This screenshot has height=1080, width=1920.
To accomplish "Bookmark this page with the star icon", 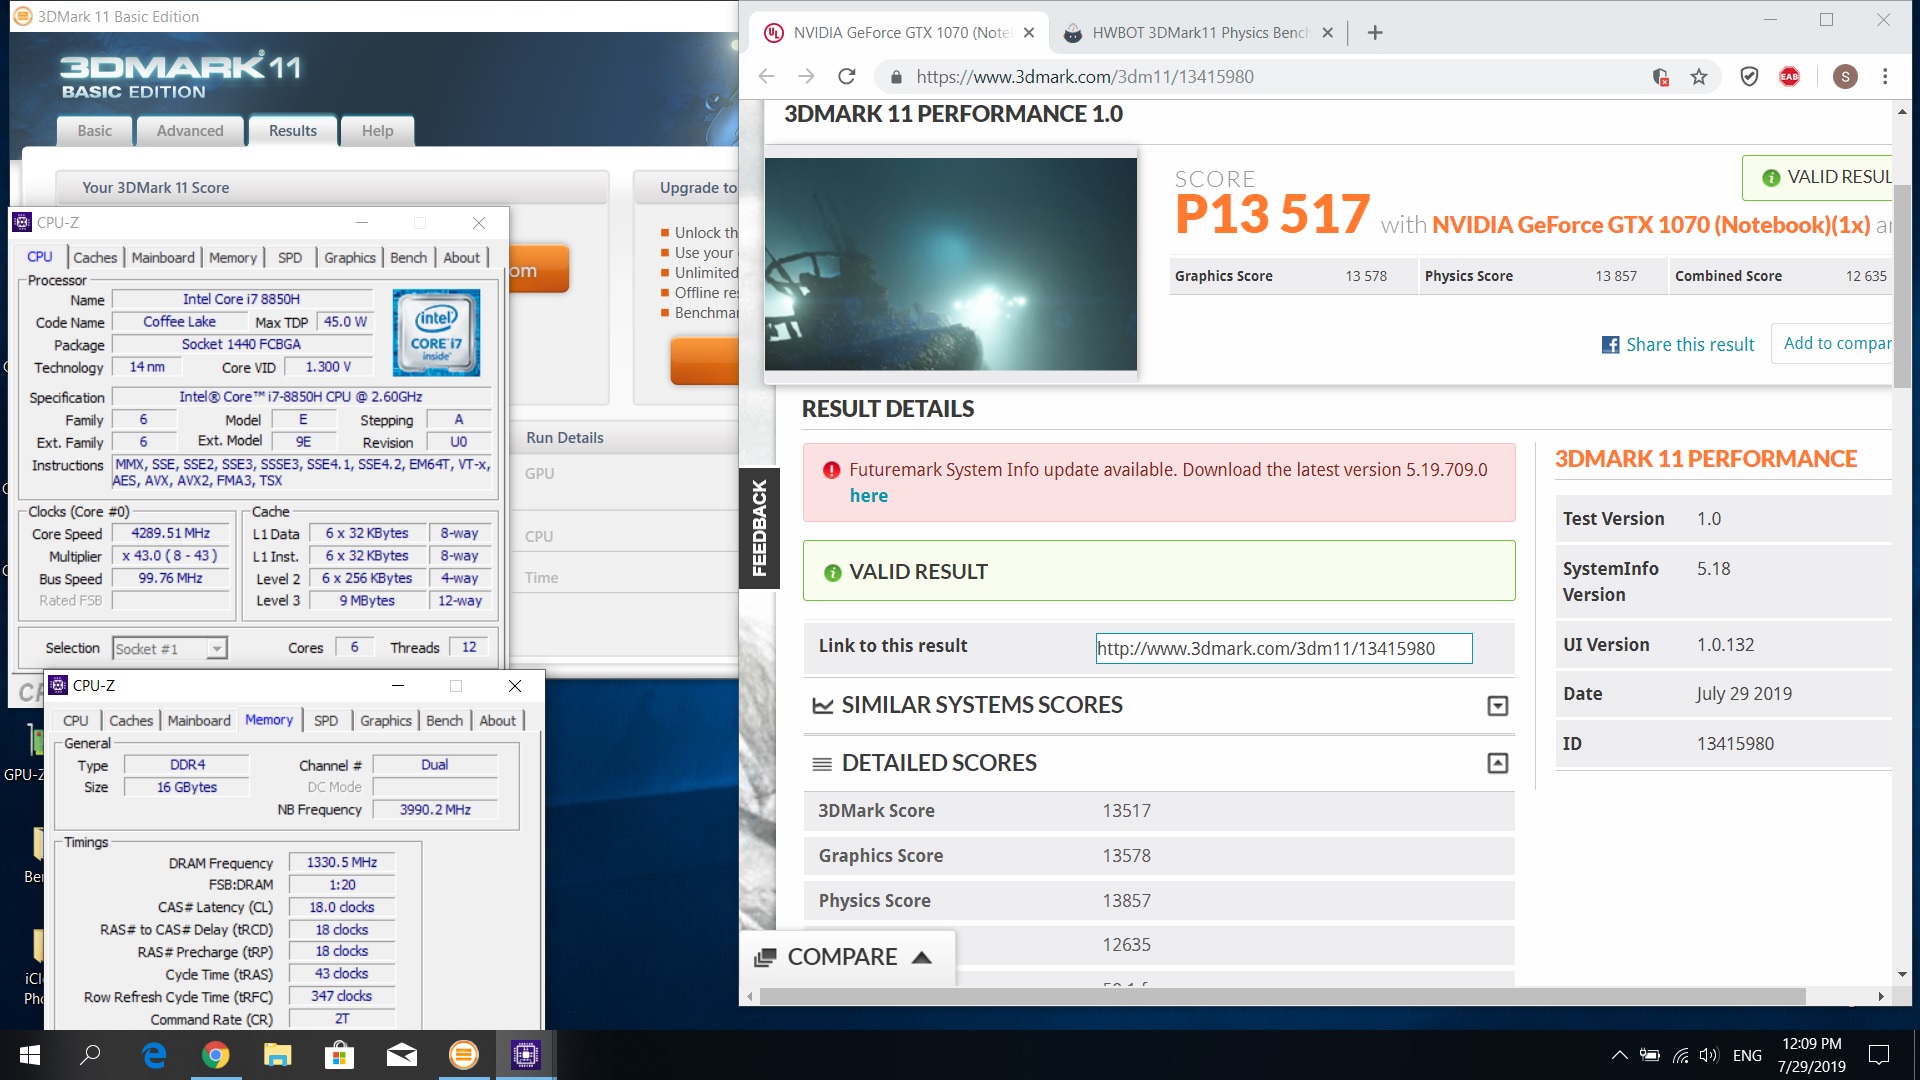I will [x=1699, y=76].
